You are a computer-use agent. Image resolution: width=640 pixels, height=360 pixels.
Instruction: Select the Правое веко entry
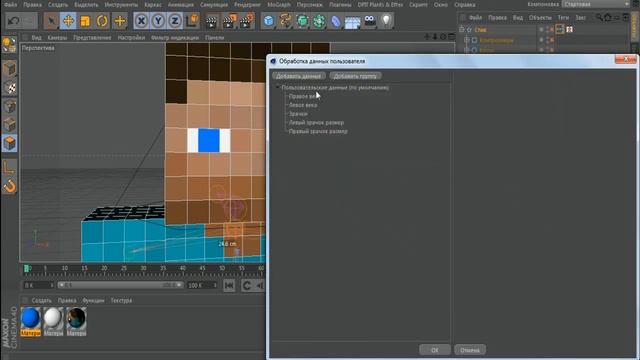click(303, 96)
